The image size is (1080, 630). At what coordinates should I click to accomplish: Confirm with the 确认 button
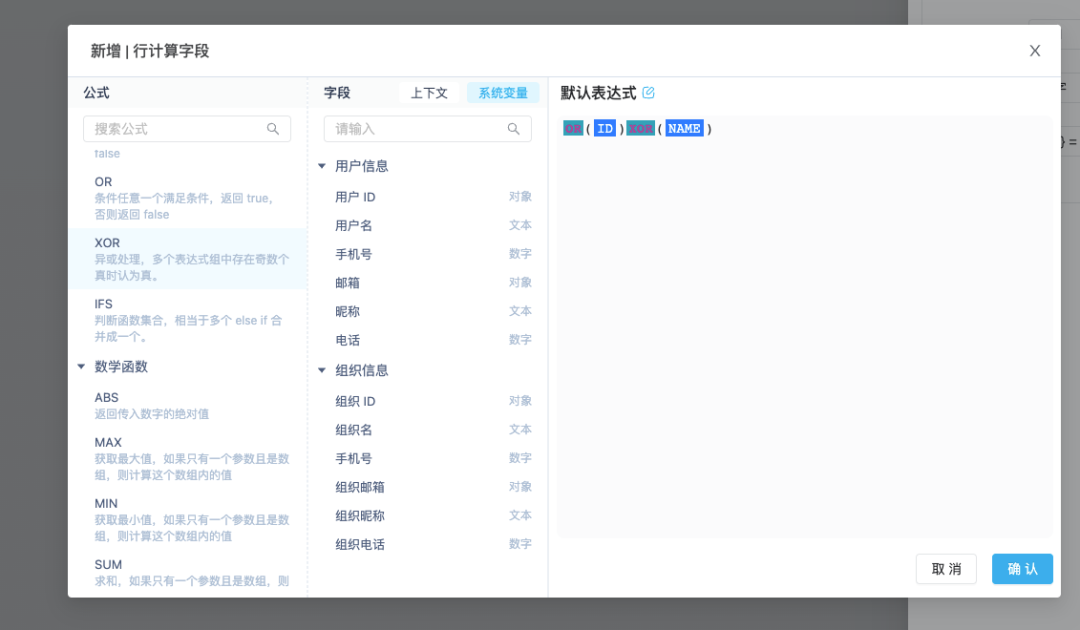[x=1022, y=569]
